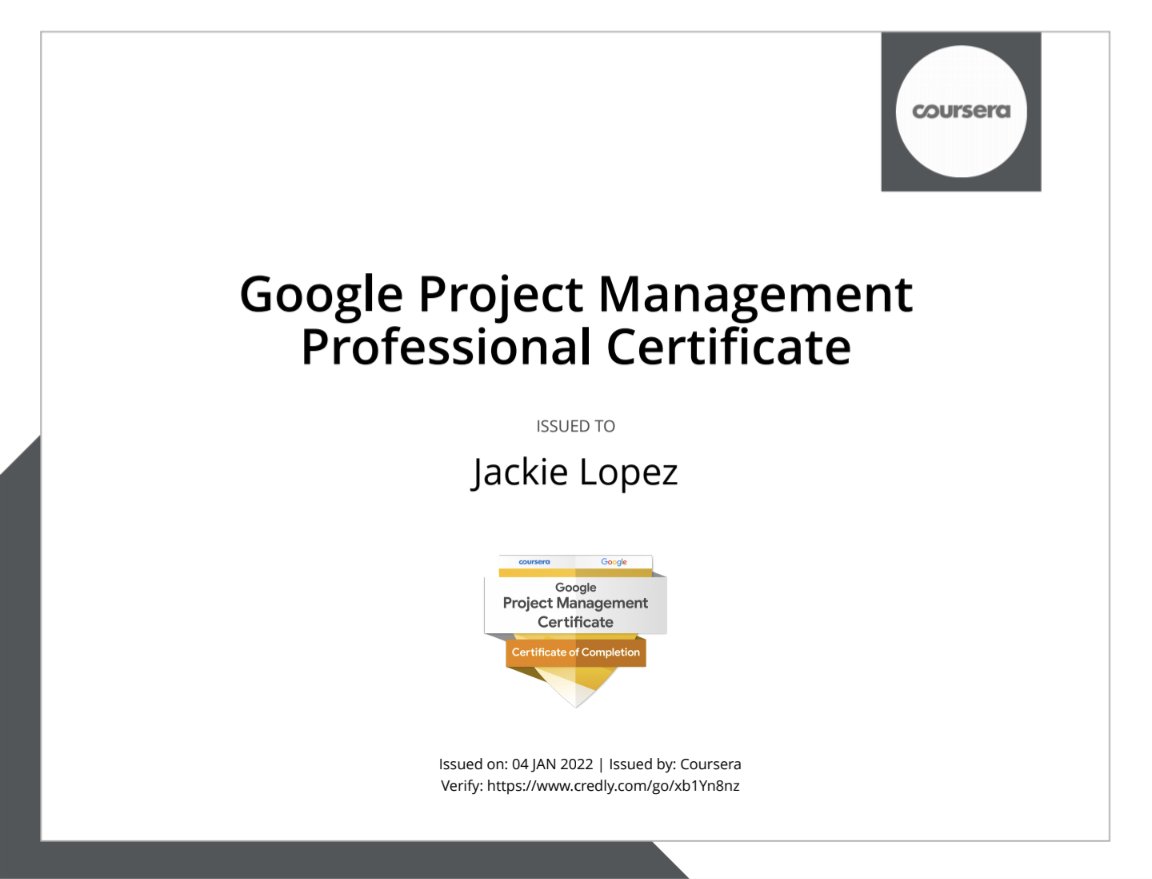1152x879 pixels.
Task: Click the 'Certificate of Completion' orange banner
Action: (x=575, y=653)
